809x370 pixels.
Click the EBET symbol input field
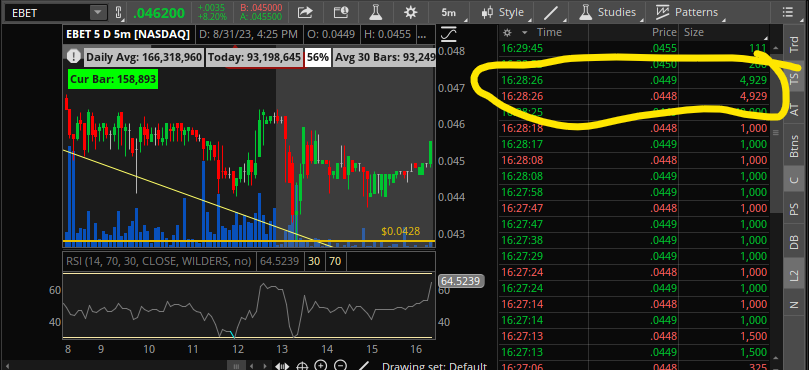click(47, 12)
